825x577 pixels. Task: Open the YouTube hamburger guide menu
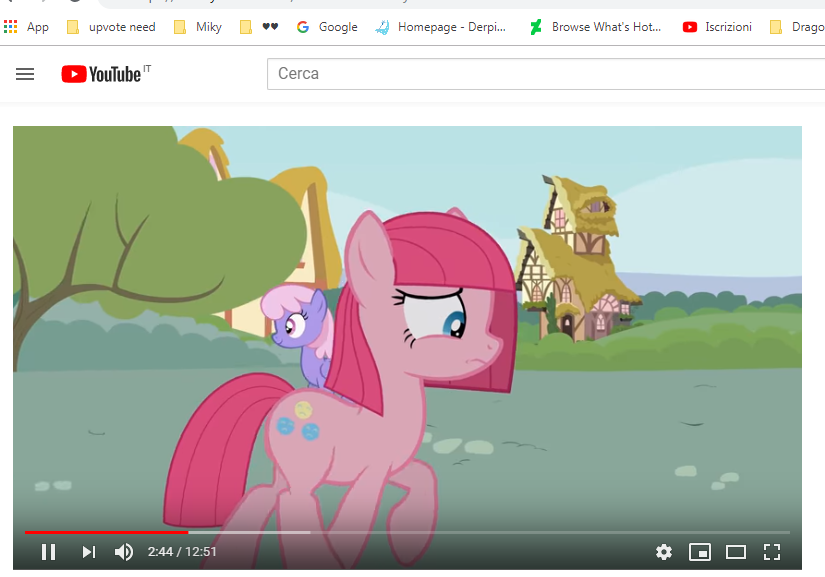pos(25,74)
